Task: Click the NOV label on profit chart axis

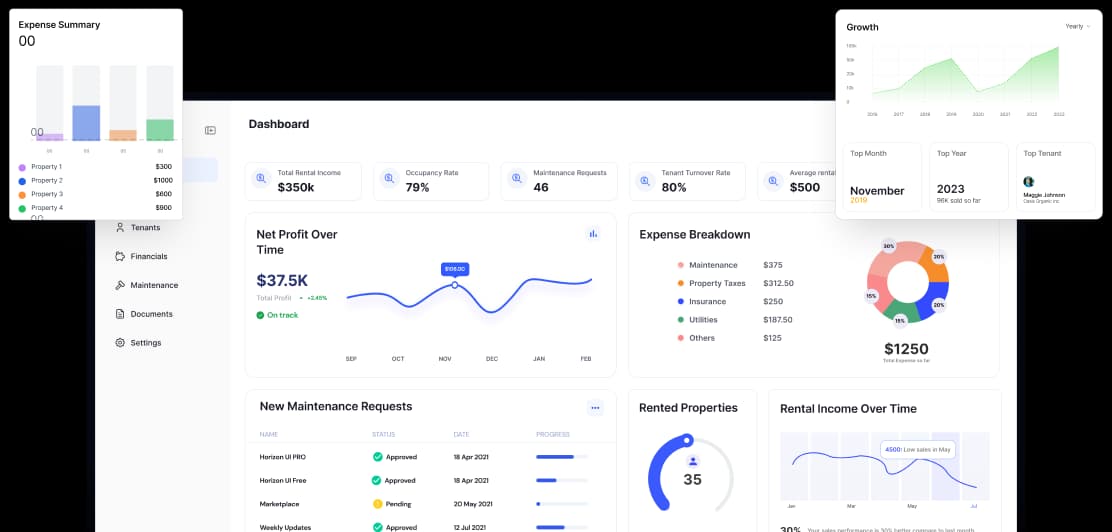Action: (x=445, y=359)
